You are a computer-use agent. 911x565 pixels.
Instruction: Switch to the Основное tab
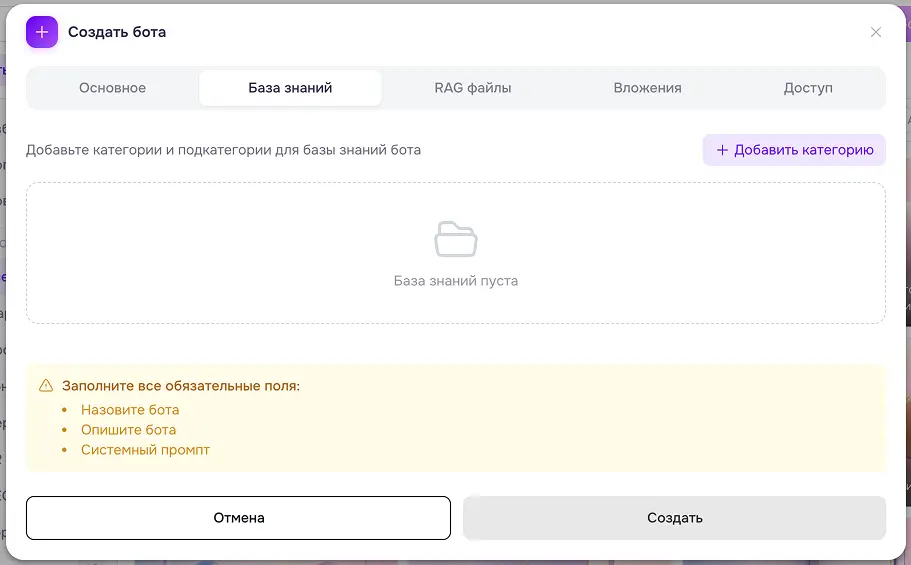(113, 88)
